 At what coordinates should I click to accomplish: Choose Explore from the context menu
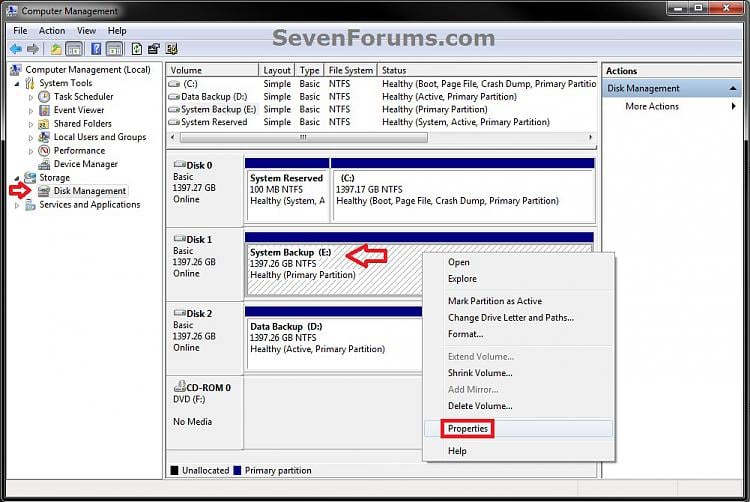[x=518, y=279]
